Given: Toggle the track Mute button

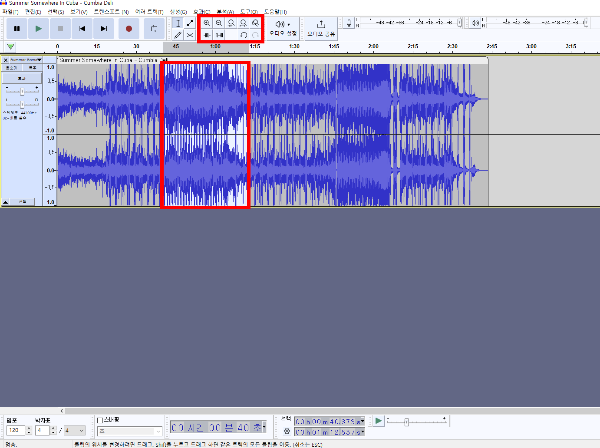Looking at the screenshot, I should click(x=11, y=68).
